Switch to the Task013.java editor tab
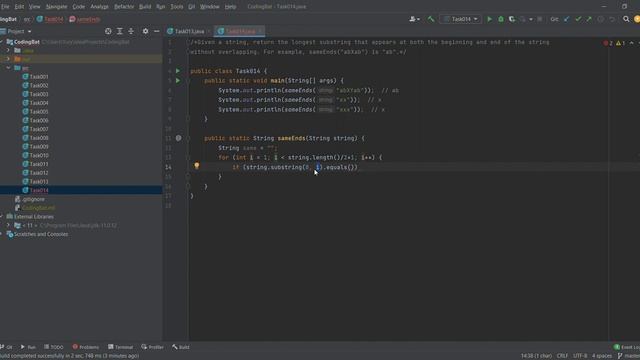Viewport: 640px width, 360px height. tap(189, 31)
